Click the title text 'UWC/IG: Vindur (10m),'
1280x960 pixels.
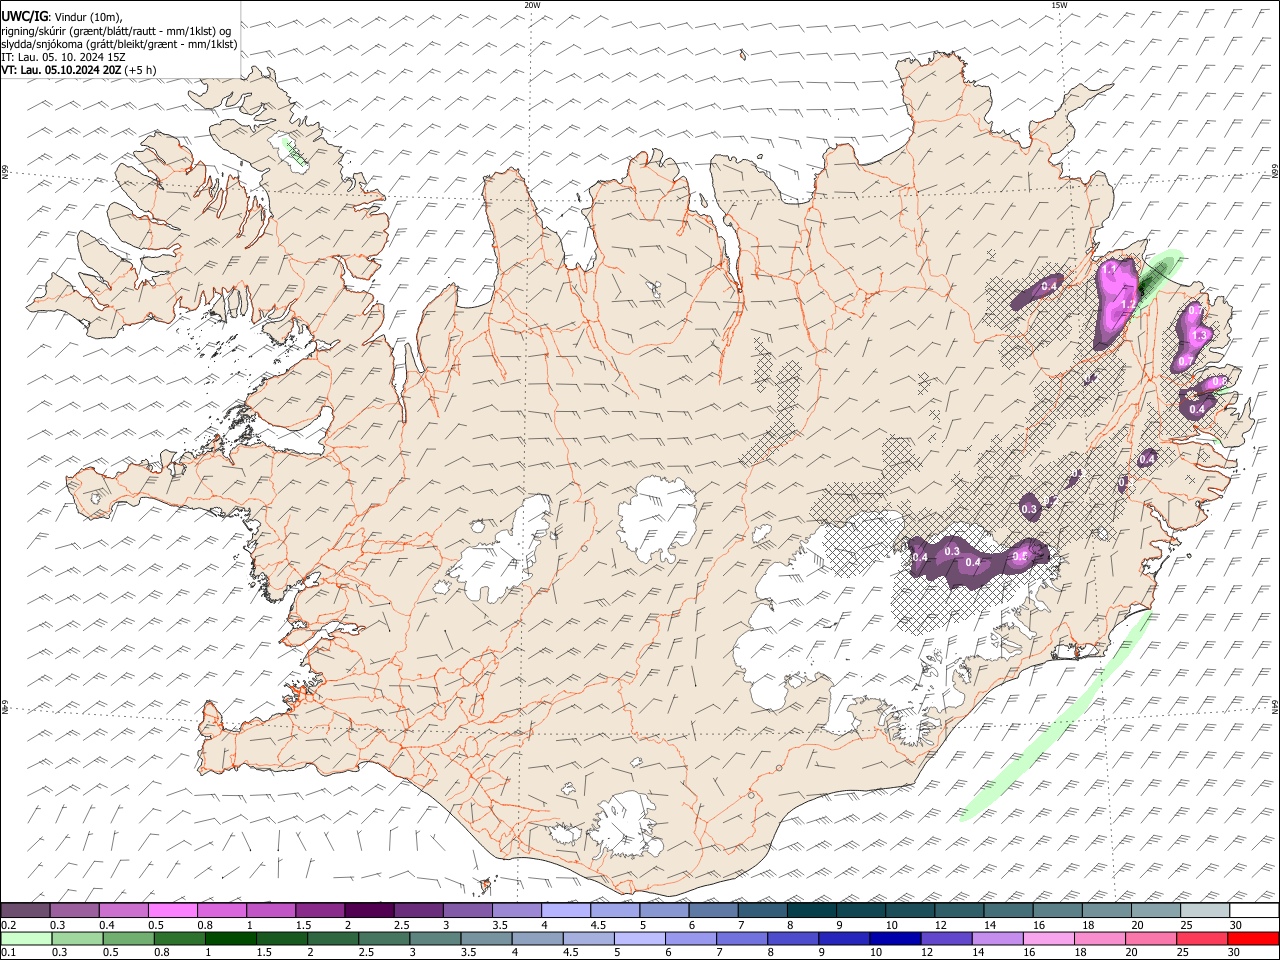(62, 17)
